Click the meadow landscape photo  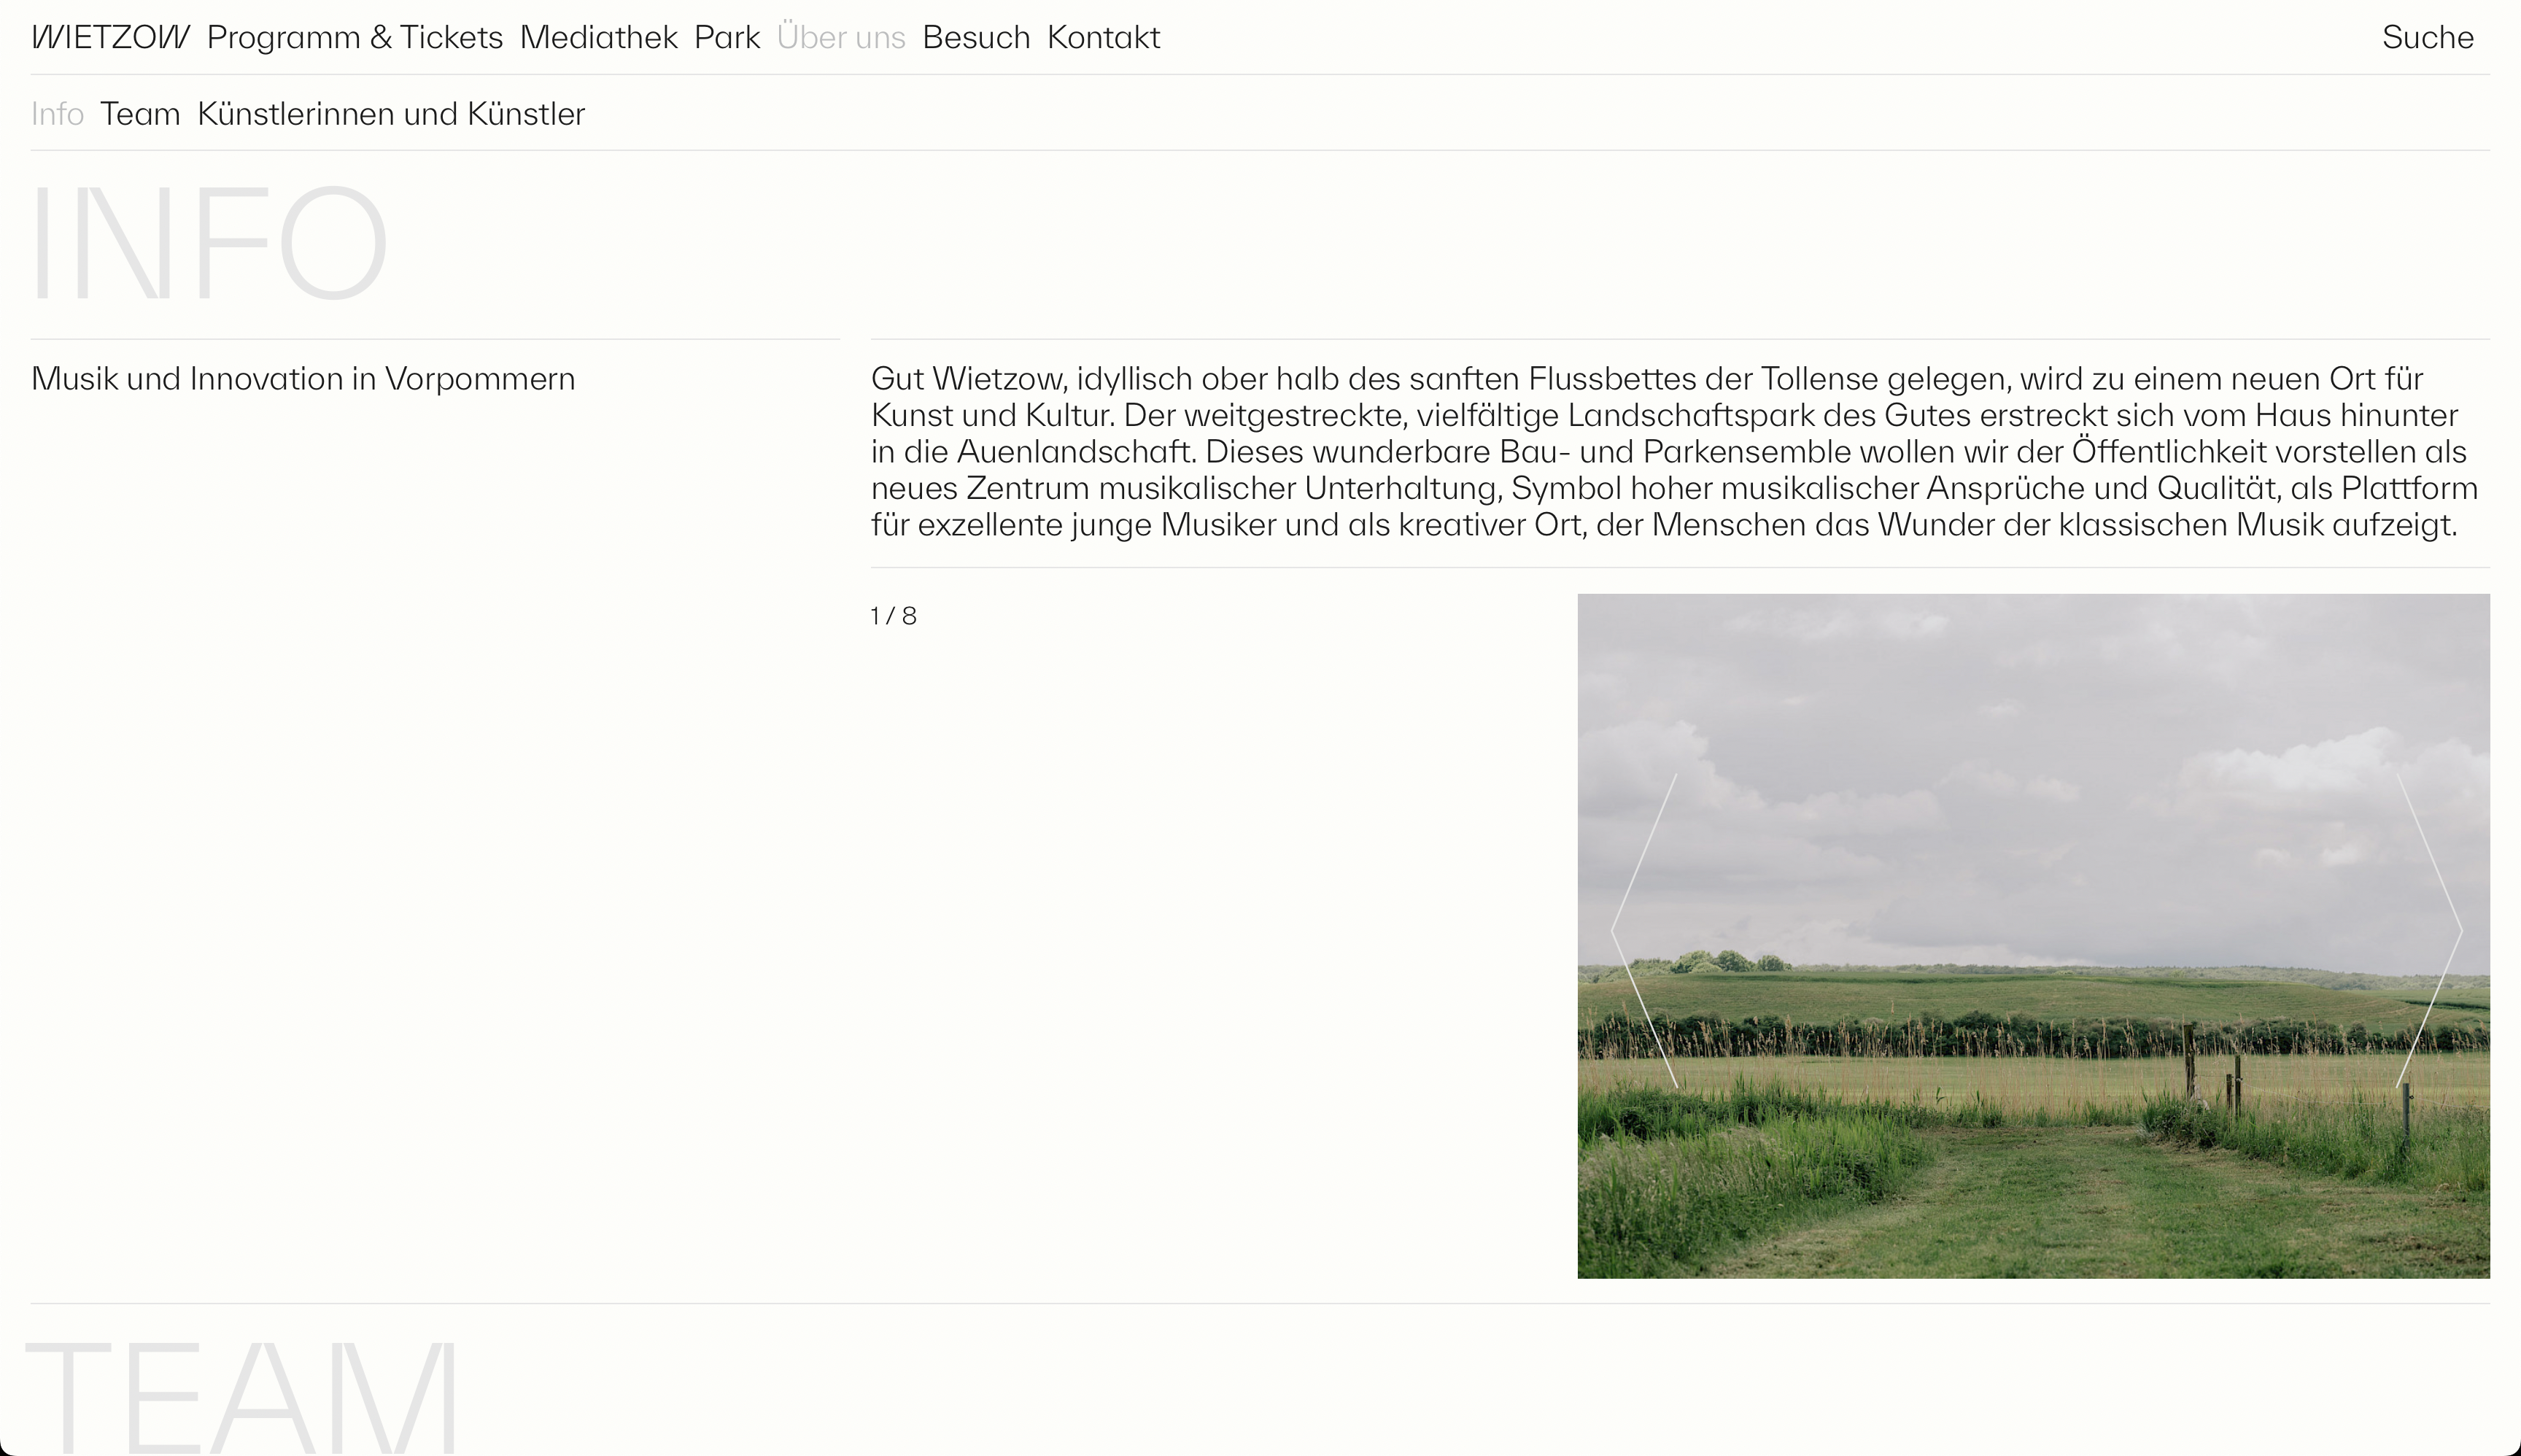[x=2034, y=936]
